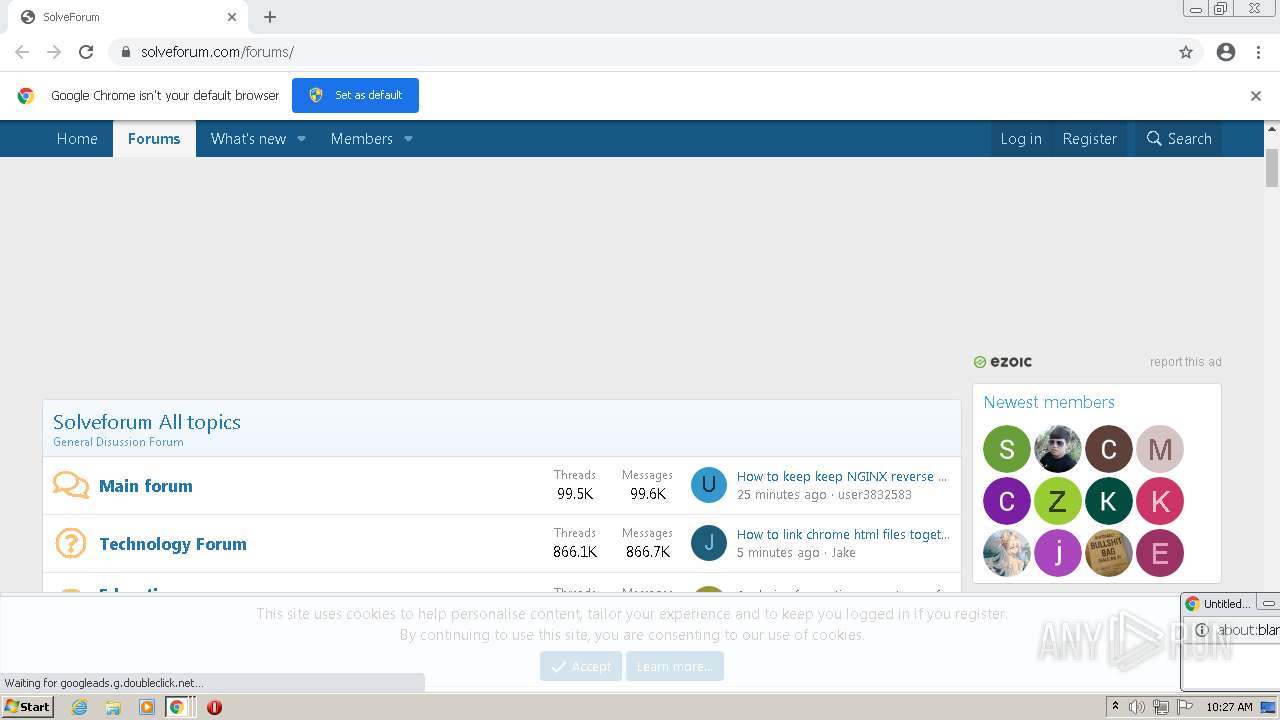
Task: Click the page vertical scrollbar thumb
Action: tap(1272, 167)
